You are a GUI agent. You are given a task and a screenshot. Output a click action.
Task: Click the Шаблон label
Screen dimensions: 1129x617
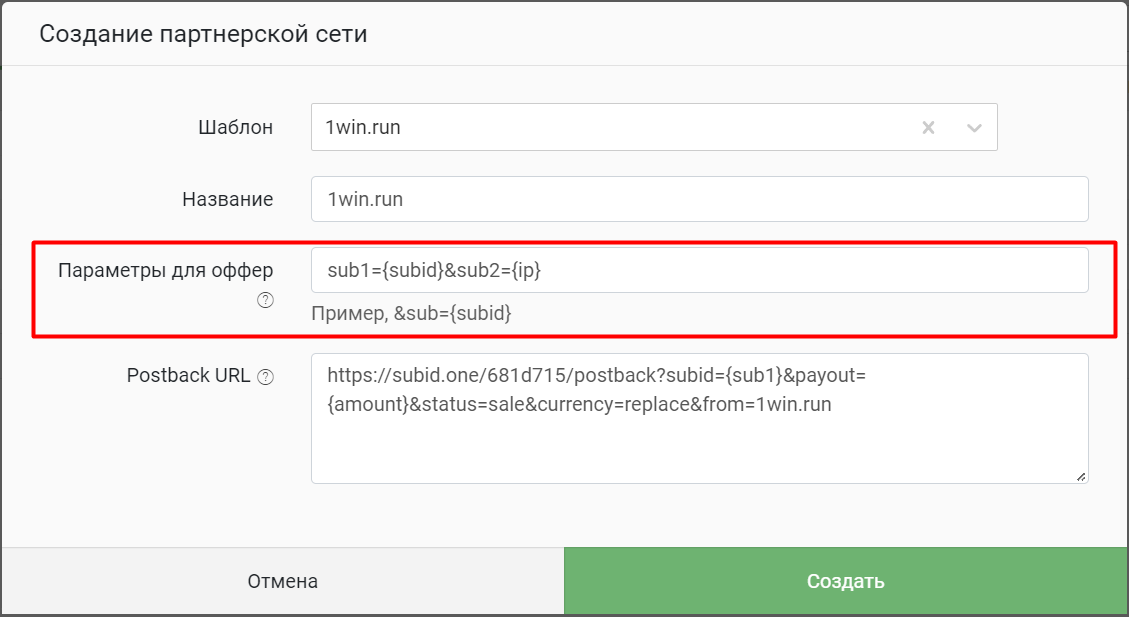[235, 127]
